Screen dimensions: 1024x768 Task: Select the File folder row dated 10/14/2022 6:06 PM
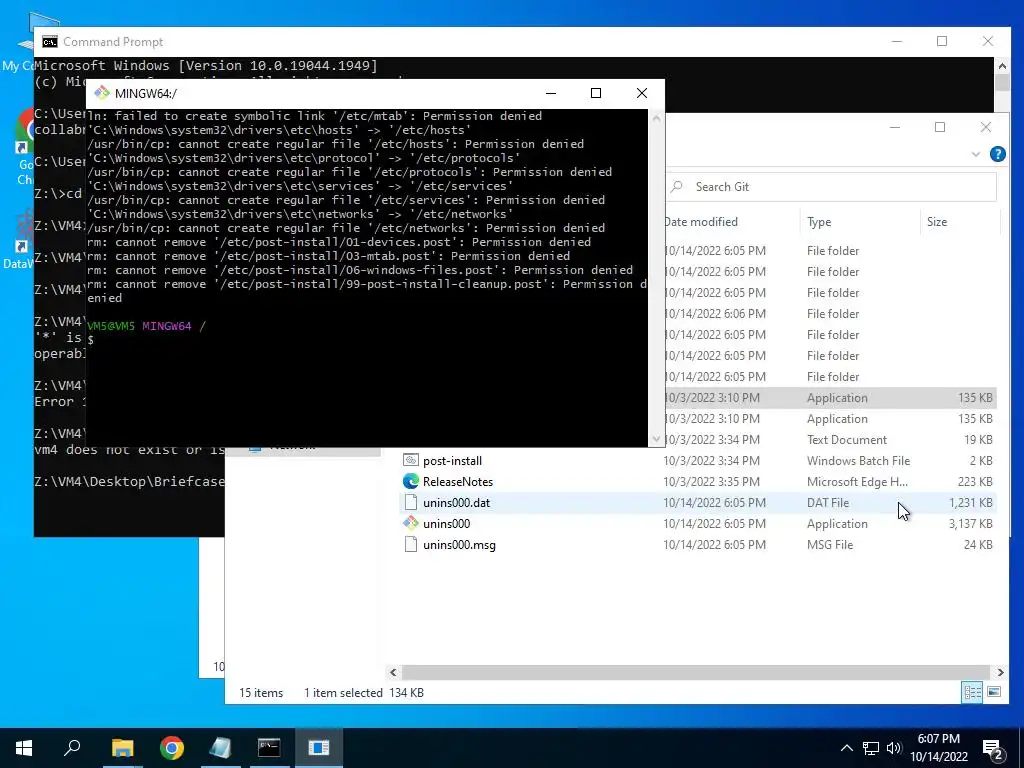[830, 313]
